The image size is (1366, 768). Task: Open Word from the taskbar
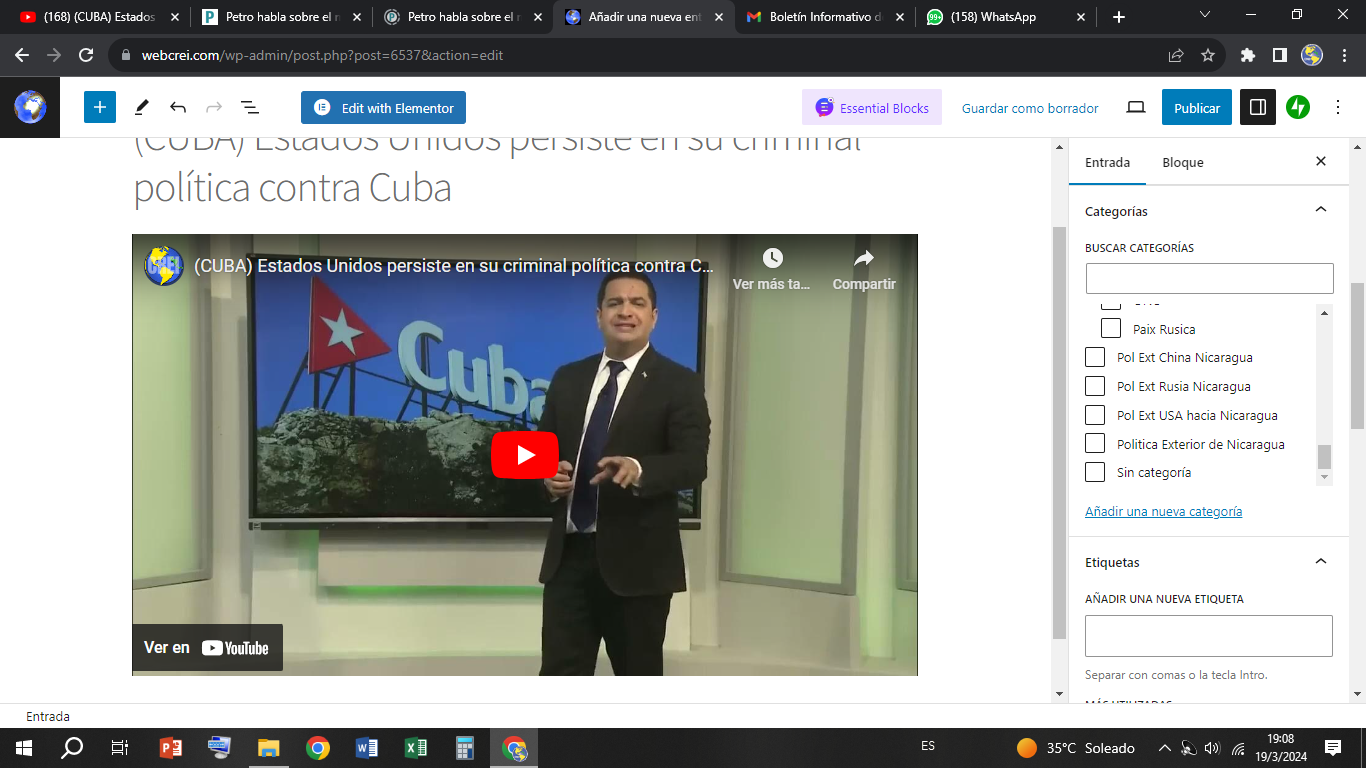367,747
